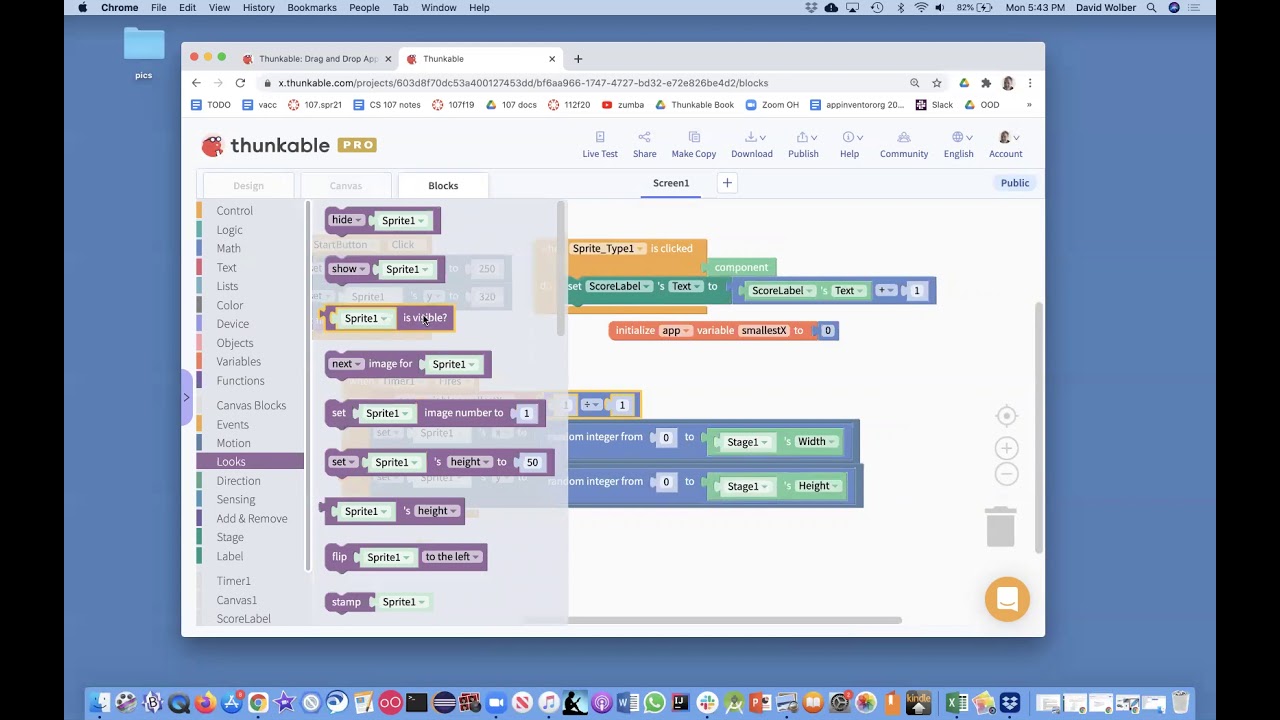Open the orange chat support bubble
The image size is (1280, 720).
(x=1007, y=599)
